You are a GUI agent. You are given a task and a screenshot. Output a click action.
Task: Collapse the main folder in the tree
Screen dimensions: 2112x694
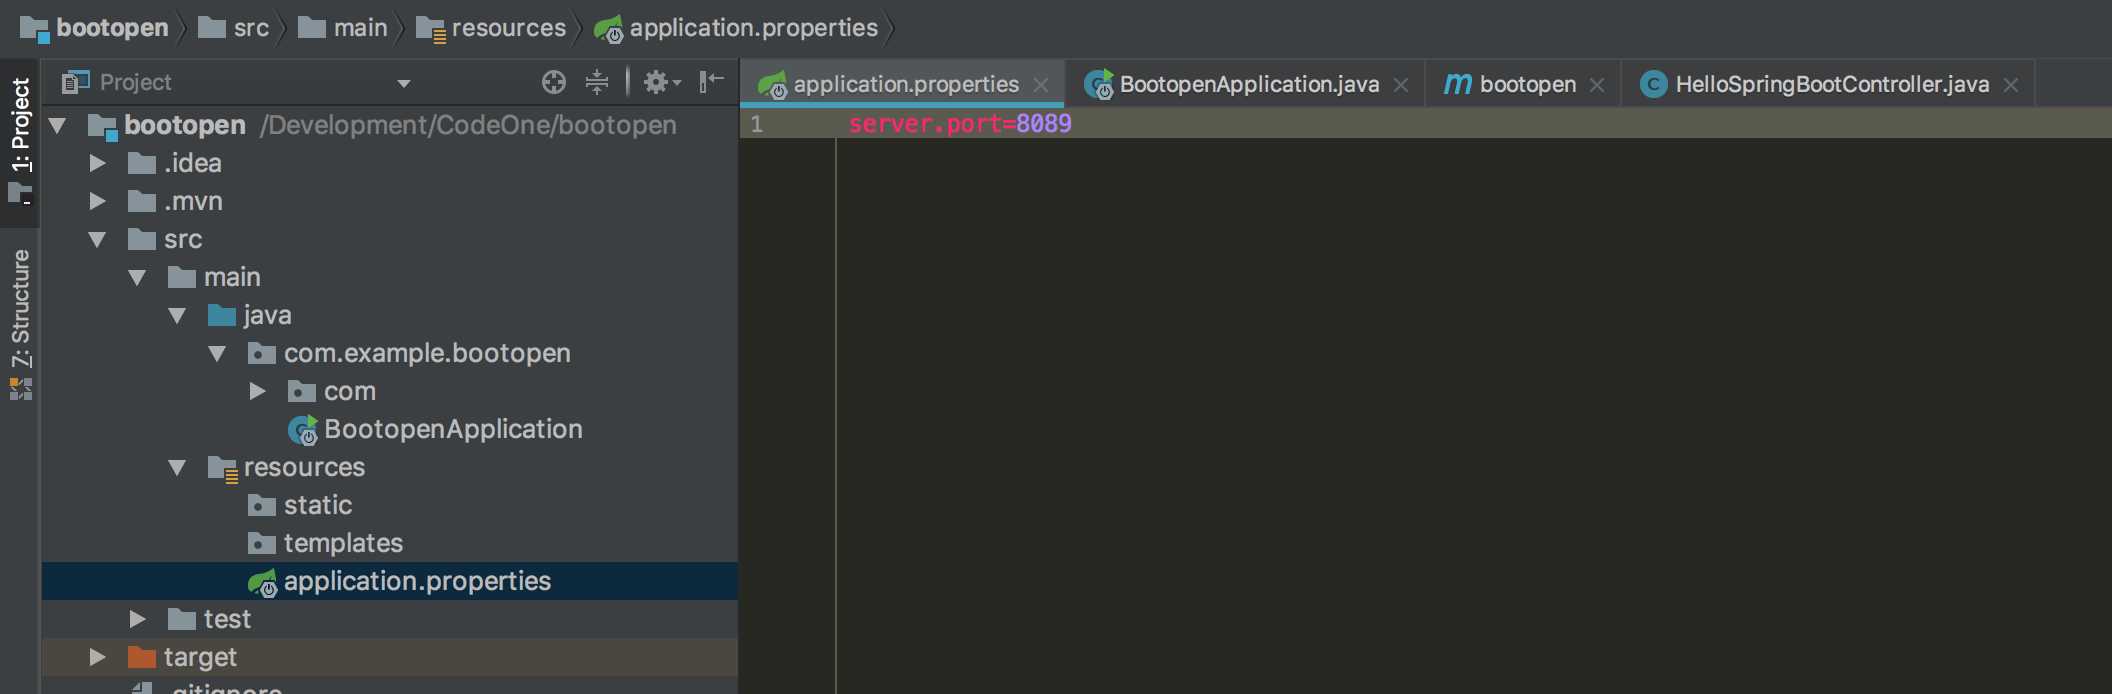(137, 277)
